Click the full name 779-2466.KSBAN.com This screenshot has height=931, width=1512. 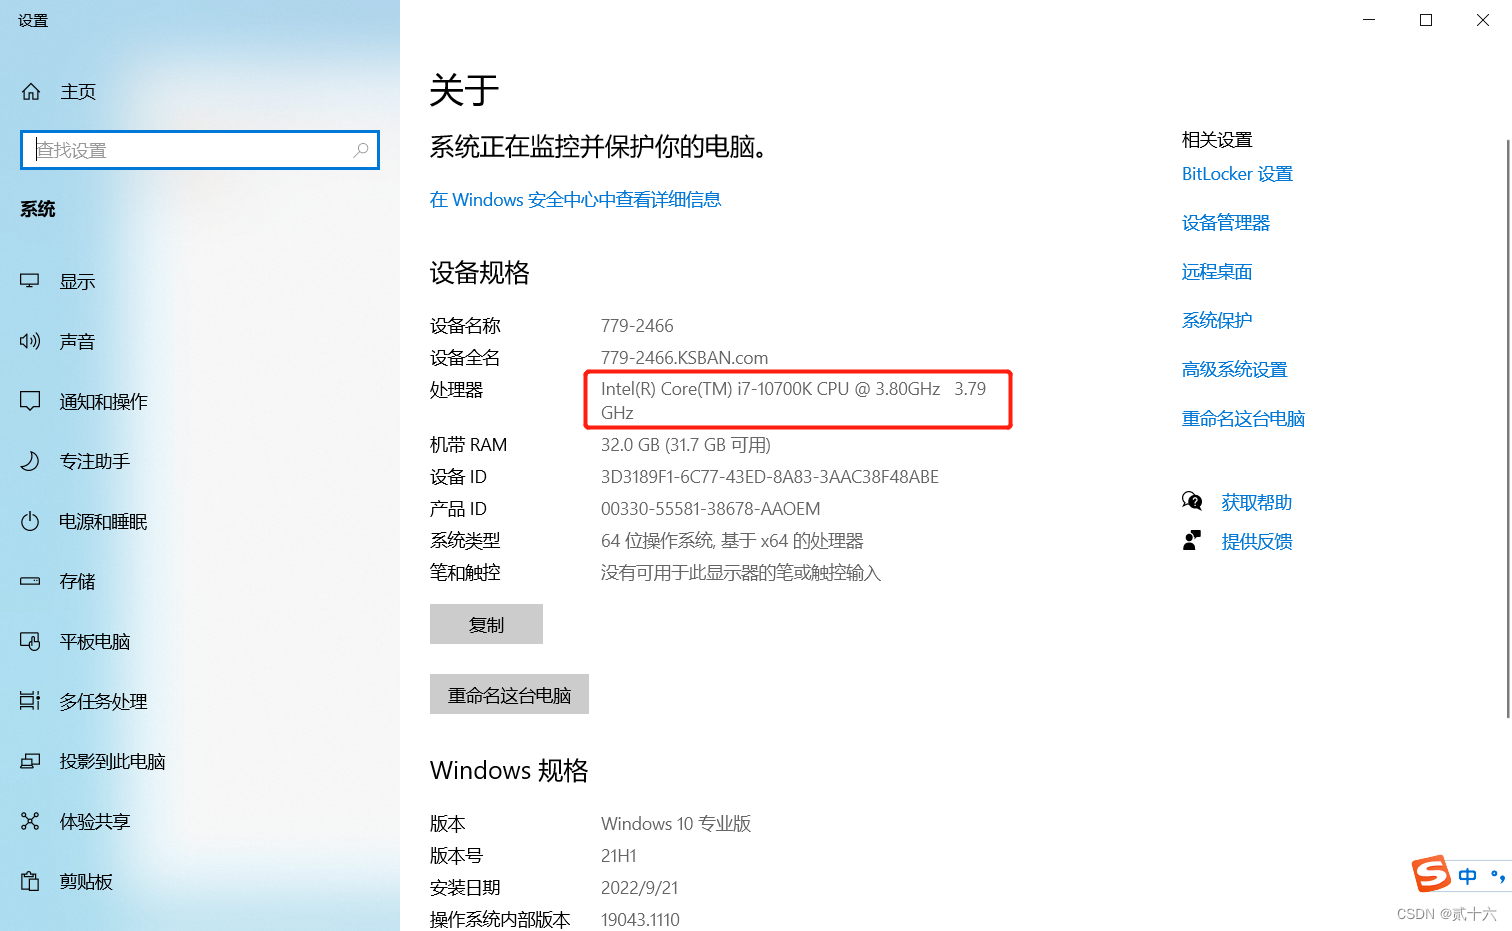pyautogui.click(x=684, y=358)
